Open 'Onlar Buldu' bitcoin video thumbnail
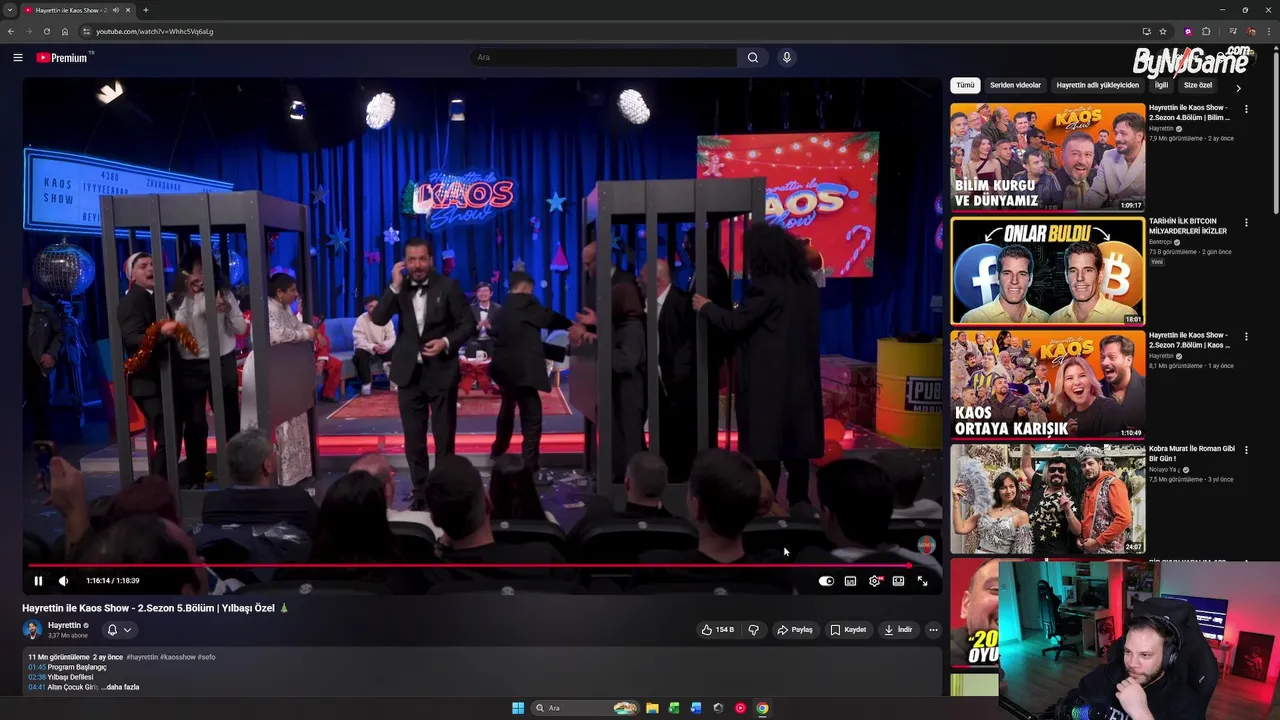Image resolution: width=1280 pixels, height=720 pixels. click(1047, 271)
